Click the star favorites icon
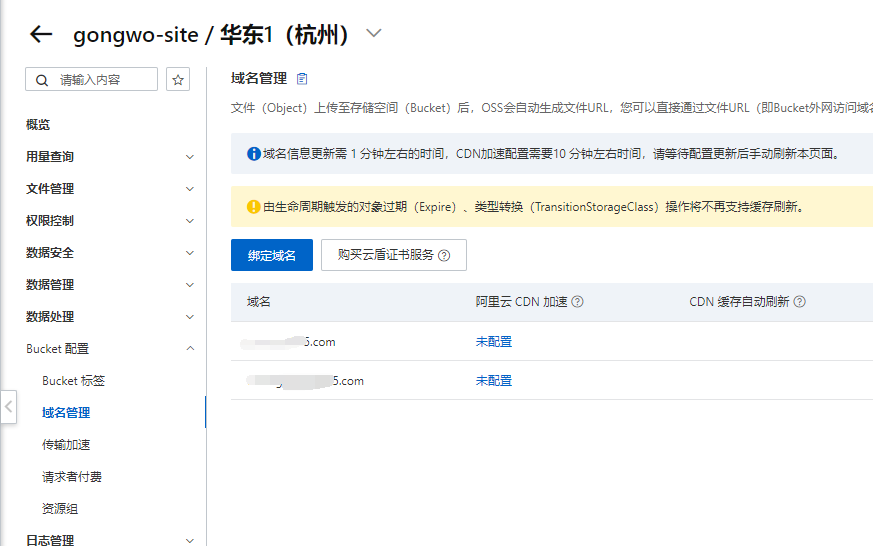This screenshot has width=873, height=546. pyautogui.click(x=178, y=80)
